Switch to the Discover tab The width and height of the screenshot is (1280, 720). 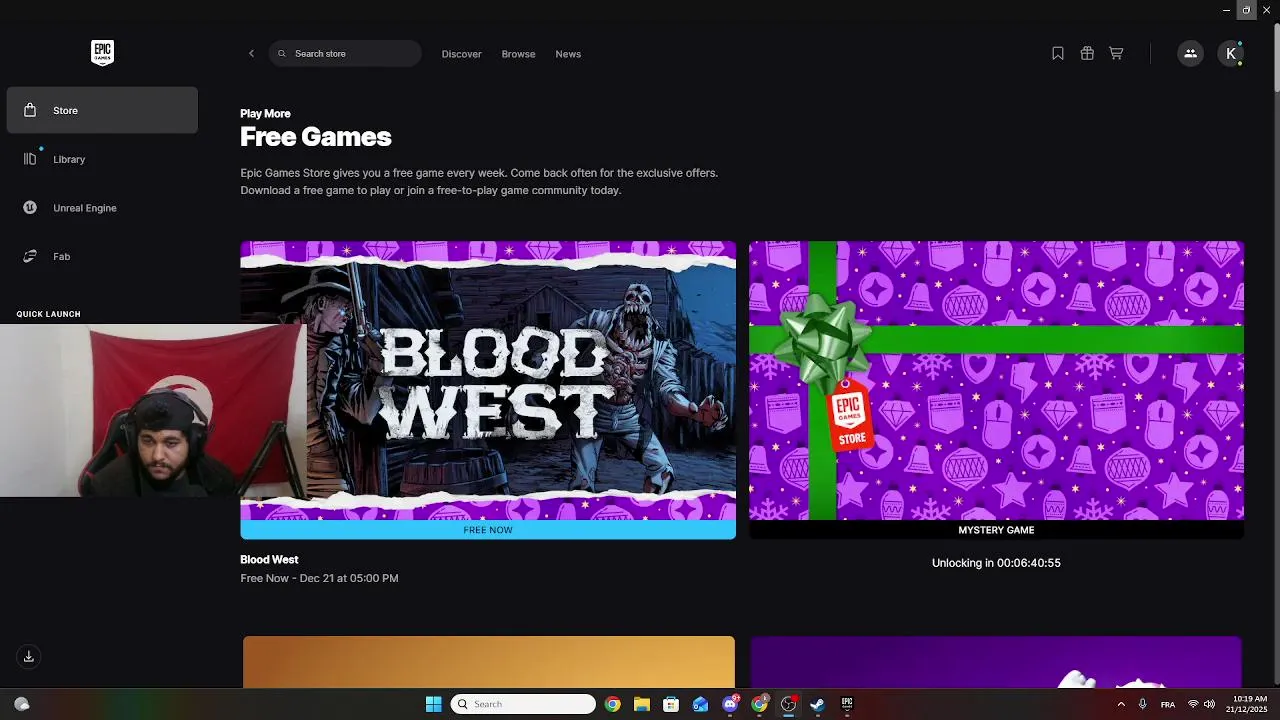[461, 54]
